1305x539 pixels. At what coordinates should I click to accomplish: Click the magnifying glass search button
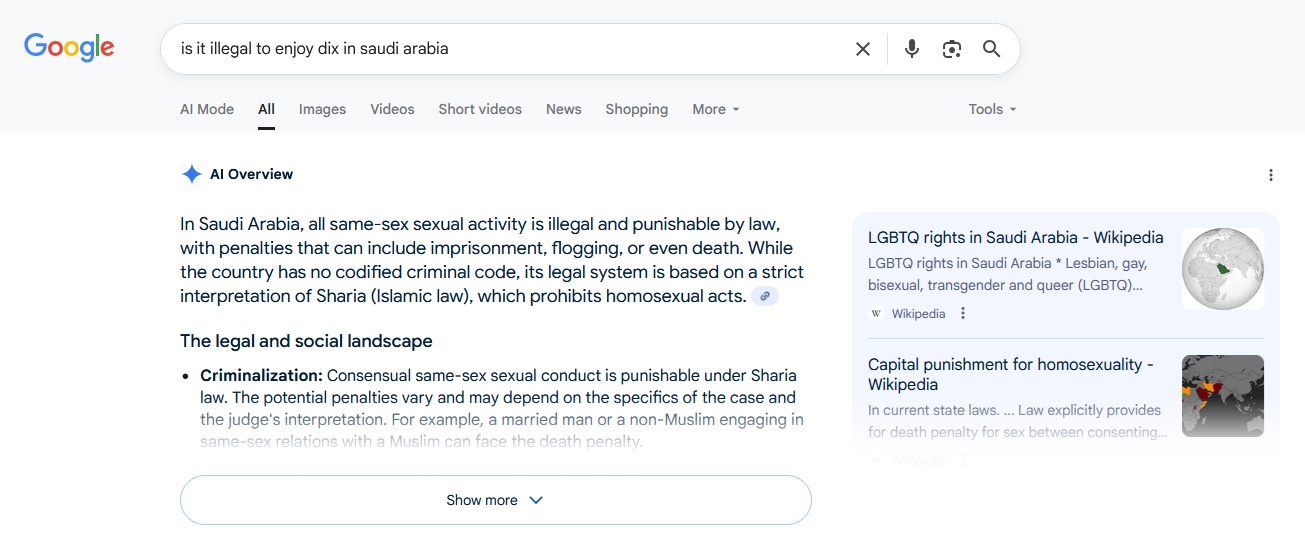point(991,49)
